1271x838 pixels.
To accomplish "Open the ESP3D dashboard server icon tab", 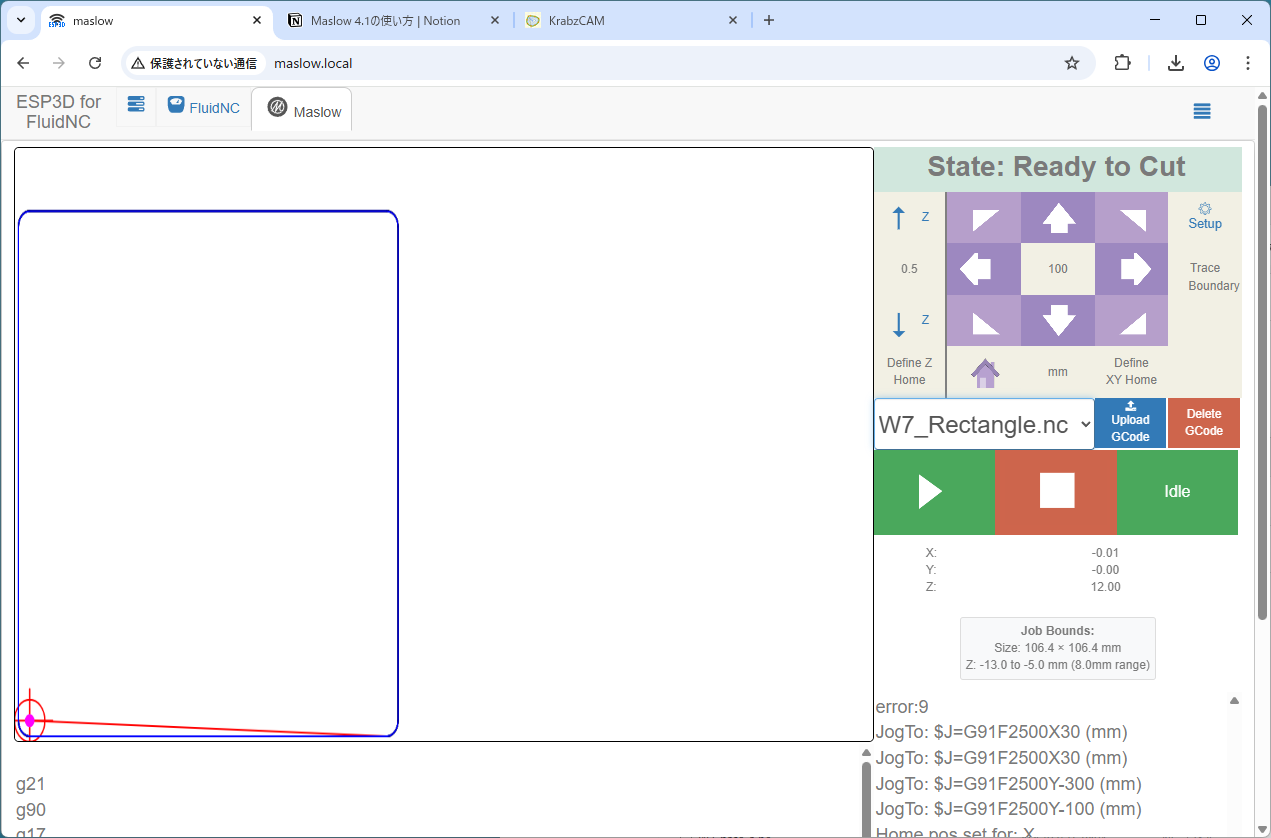I will [x=136, y=105].
